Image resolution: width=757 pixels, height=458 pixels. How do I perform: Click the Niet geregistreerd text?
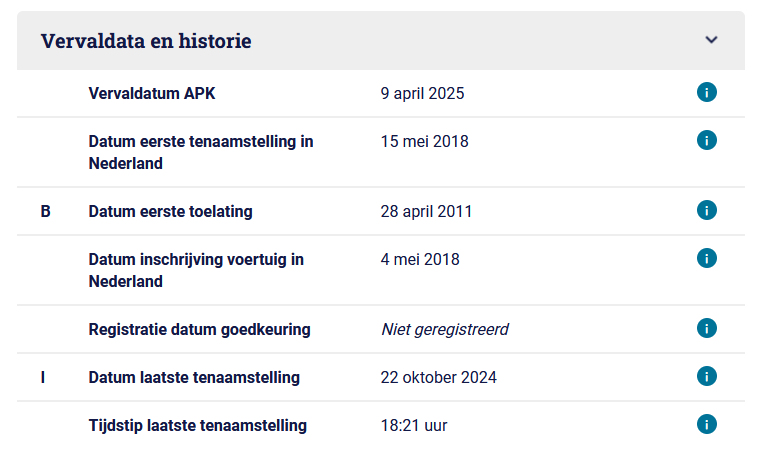[445, 329]
